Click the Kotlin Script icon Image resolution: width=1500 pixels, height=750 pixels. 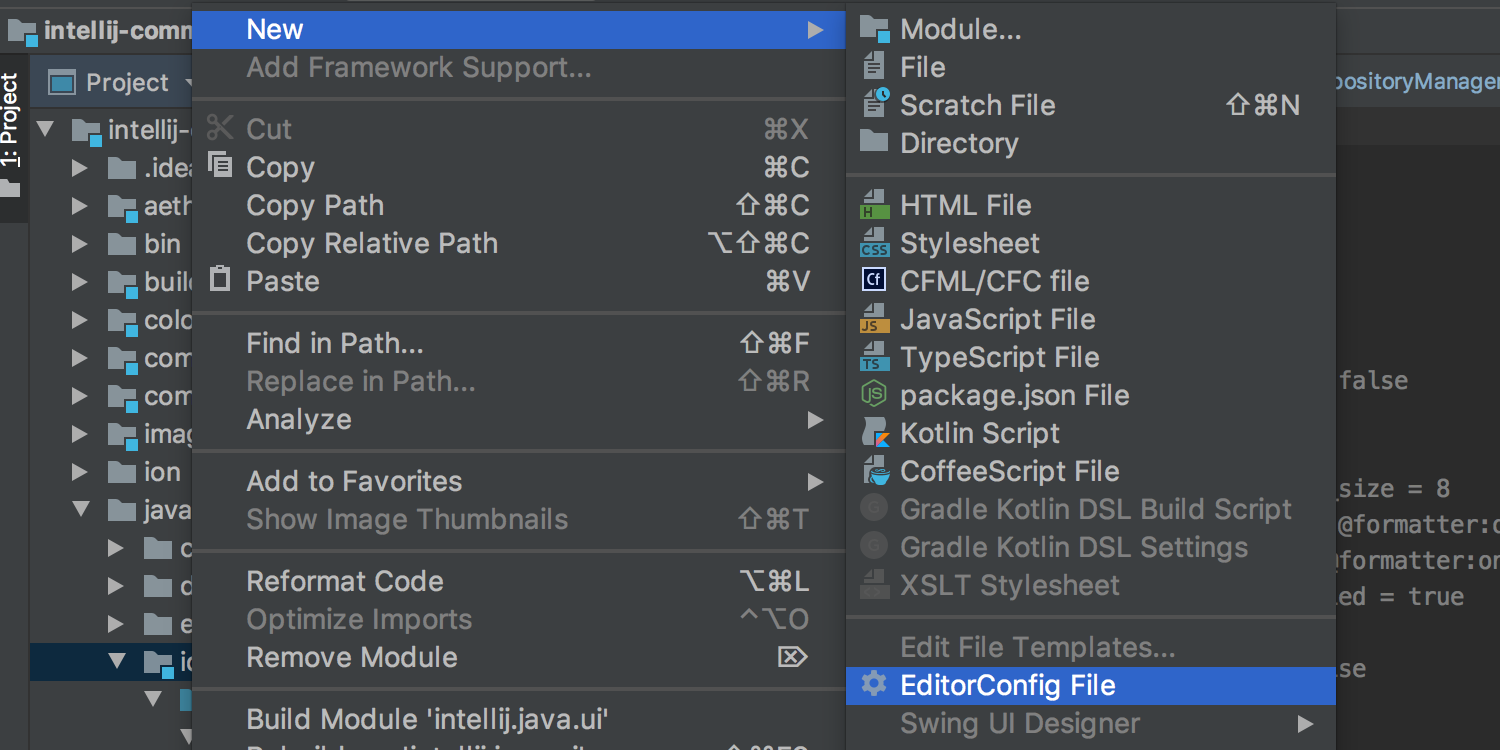[x=874, y=433]
